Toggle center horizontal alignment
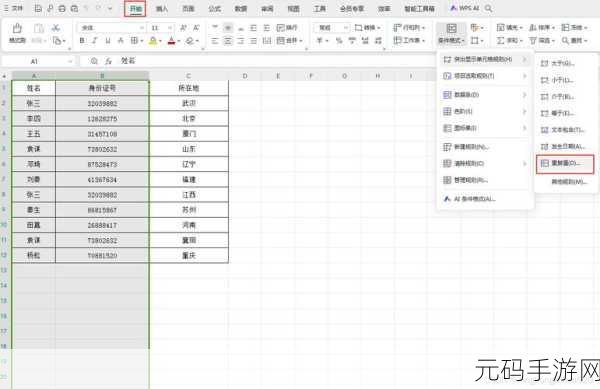Image resolution: width=600 pixels, height=389 pixels. click(x=228, y=41)
